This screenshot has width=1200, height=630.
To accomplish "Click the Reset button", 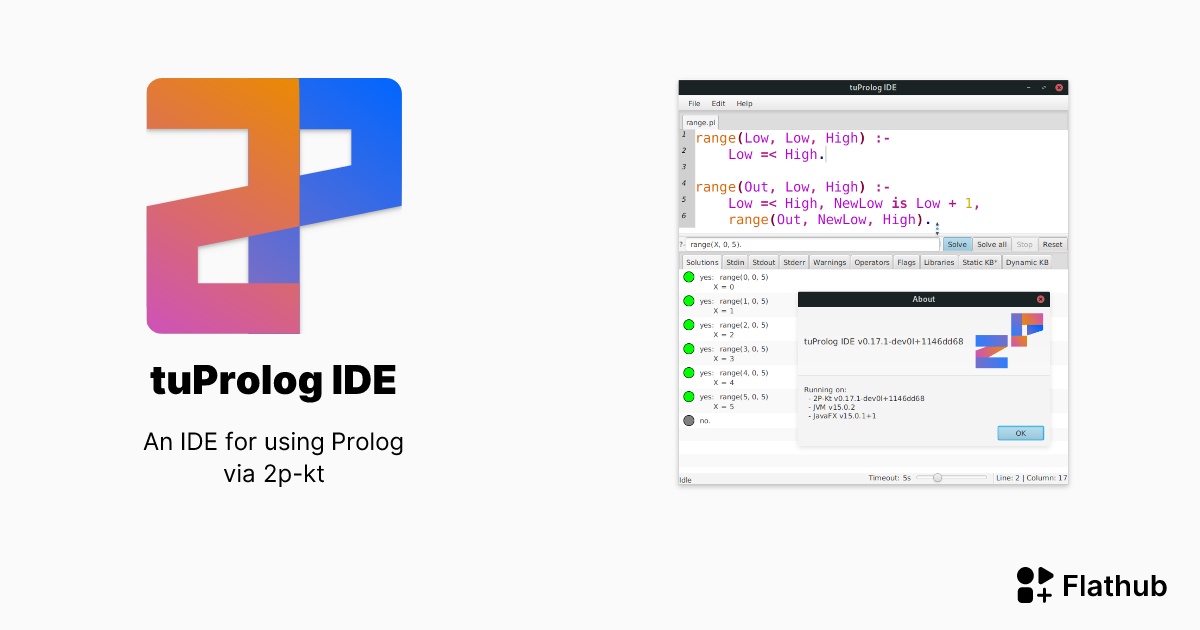I will tap(1052, 243).
